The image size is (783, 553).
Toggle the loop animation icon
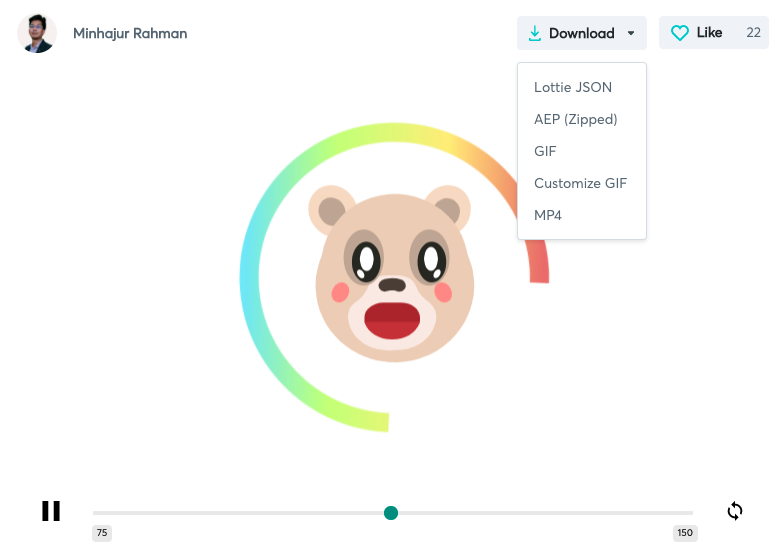735,511
